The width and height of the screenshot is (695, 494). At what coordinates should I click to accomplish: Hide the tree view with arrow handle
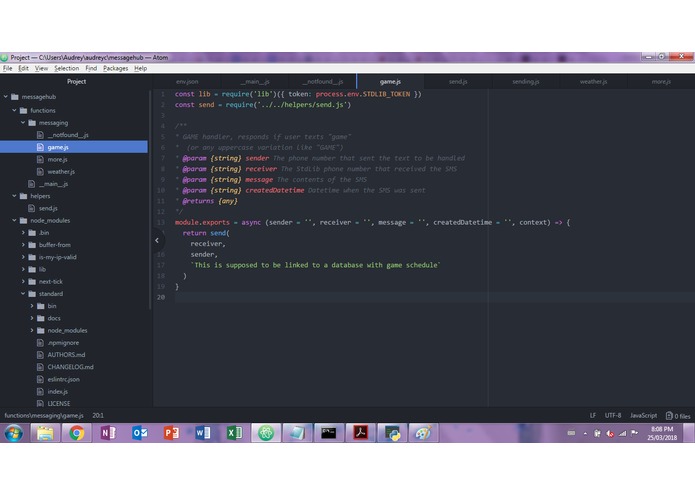click(157, 241)
